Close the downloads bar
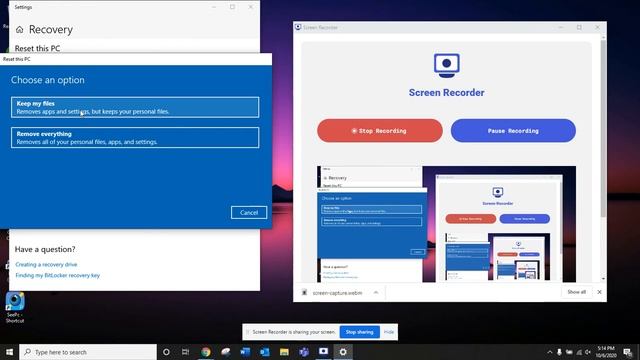The width and height of the screenshot is (640, 360). click(599, 292)
